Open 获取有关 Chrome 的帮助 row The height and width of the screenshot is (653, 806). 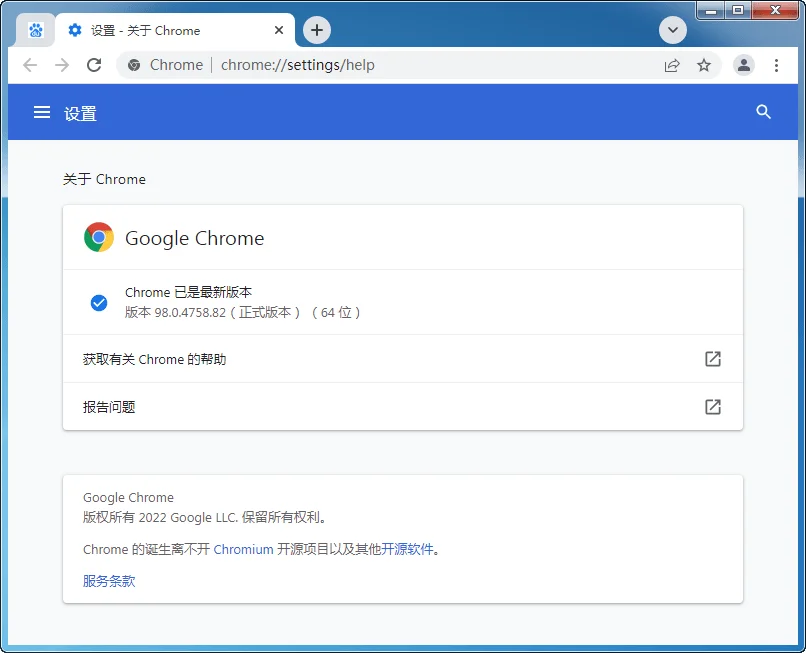point(402,359)
